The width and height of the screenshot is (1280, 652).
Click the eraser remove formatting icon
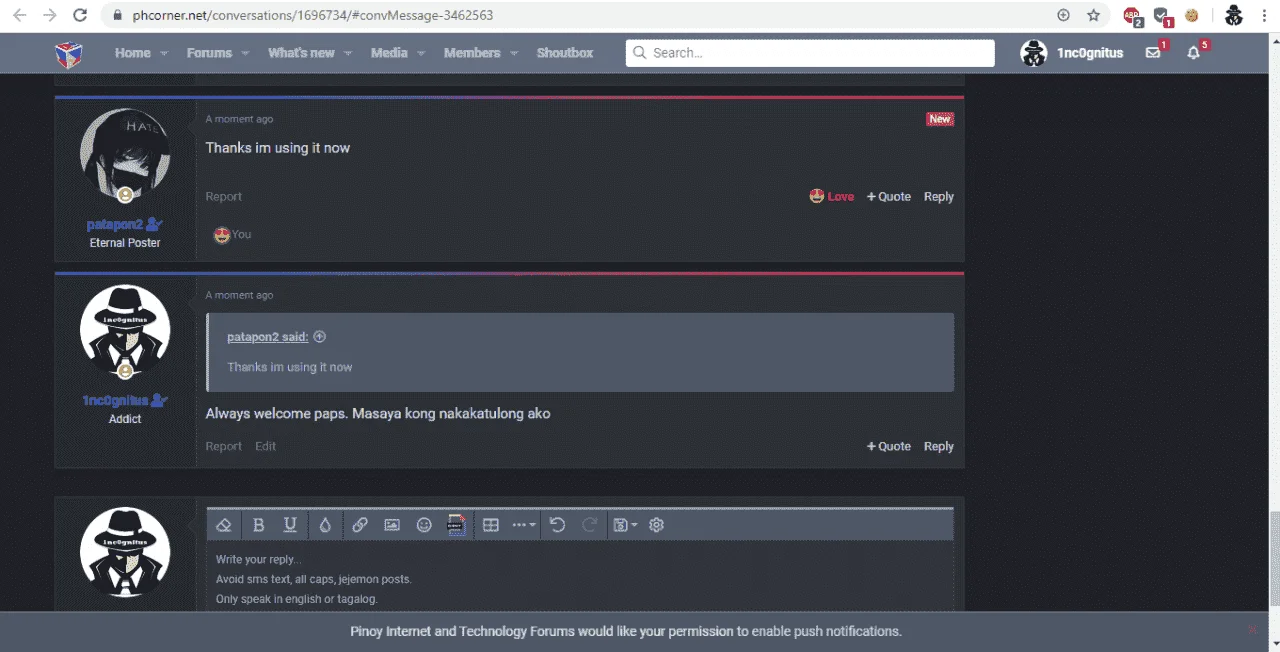point(224,525)
